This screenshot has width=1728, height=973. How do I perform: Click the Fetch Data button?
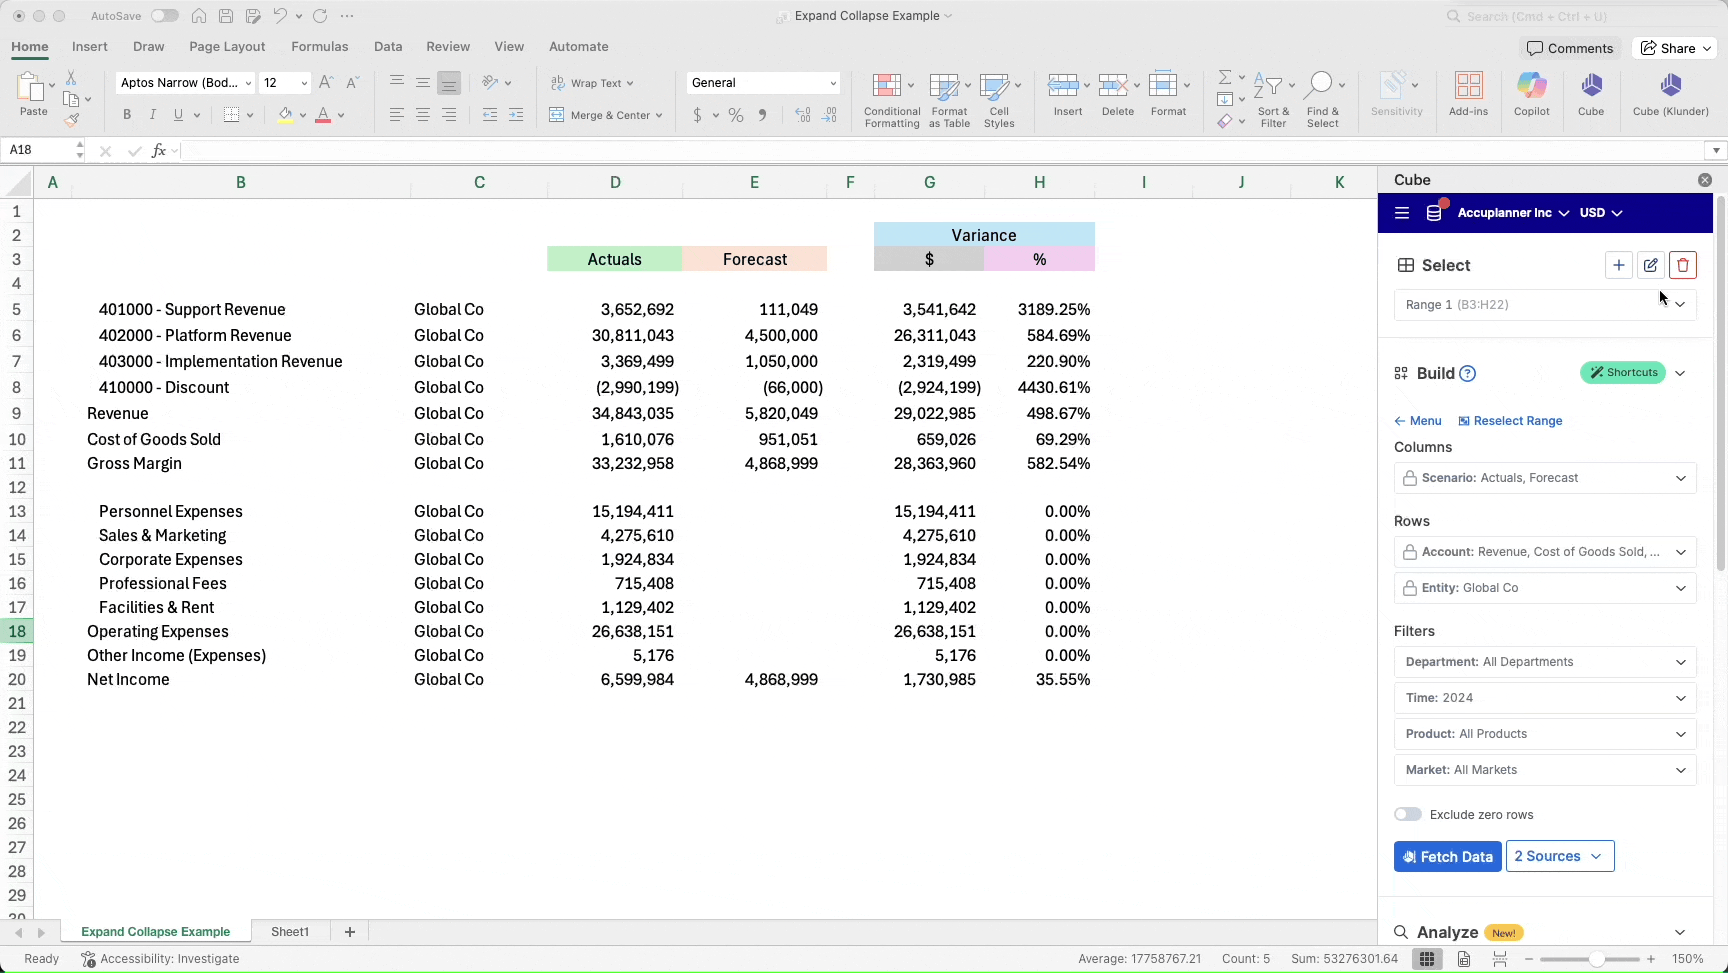[x=1447, y=856]
